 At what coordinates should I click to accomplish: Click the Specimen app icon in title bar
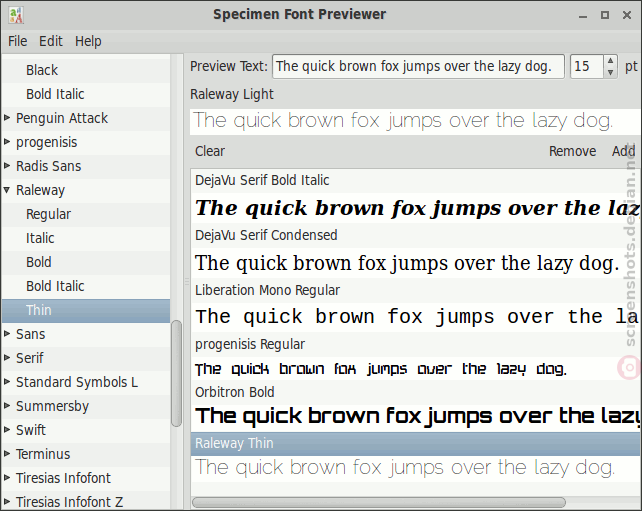pos(16,15)
